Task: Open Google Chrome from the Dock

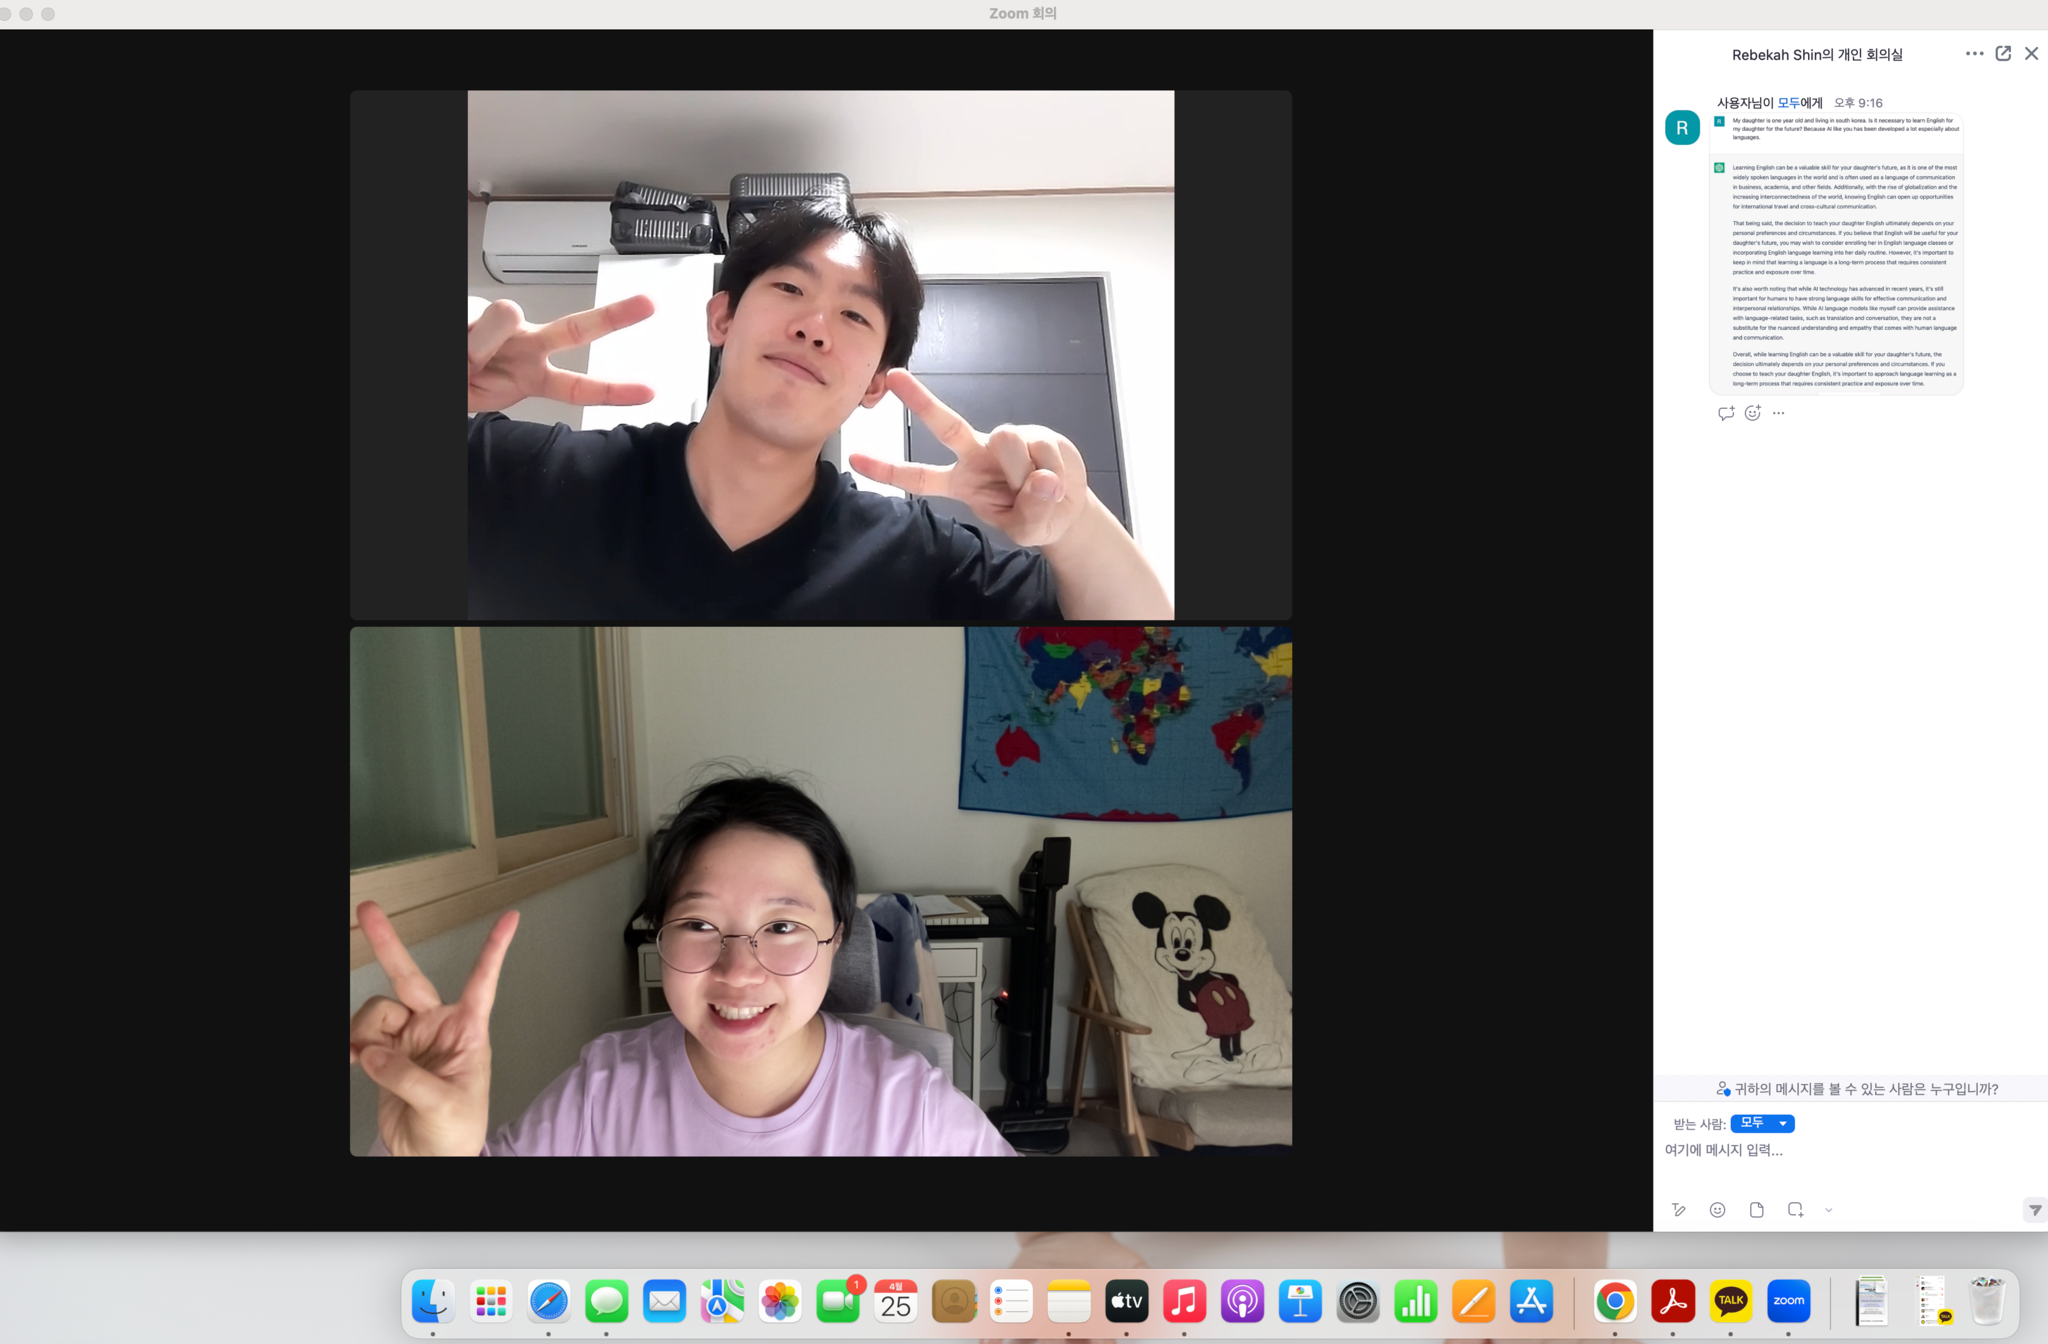Action: [x=1615, y=1301]
